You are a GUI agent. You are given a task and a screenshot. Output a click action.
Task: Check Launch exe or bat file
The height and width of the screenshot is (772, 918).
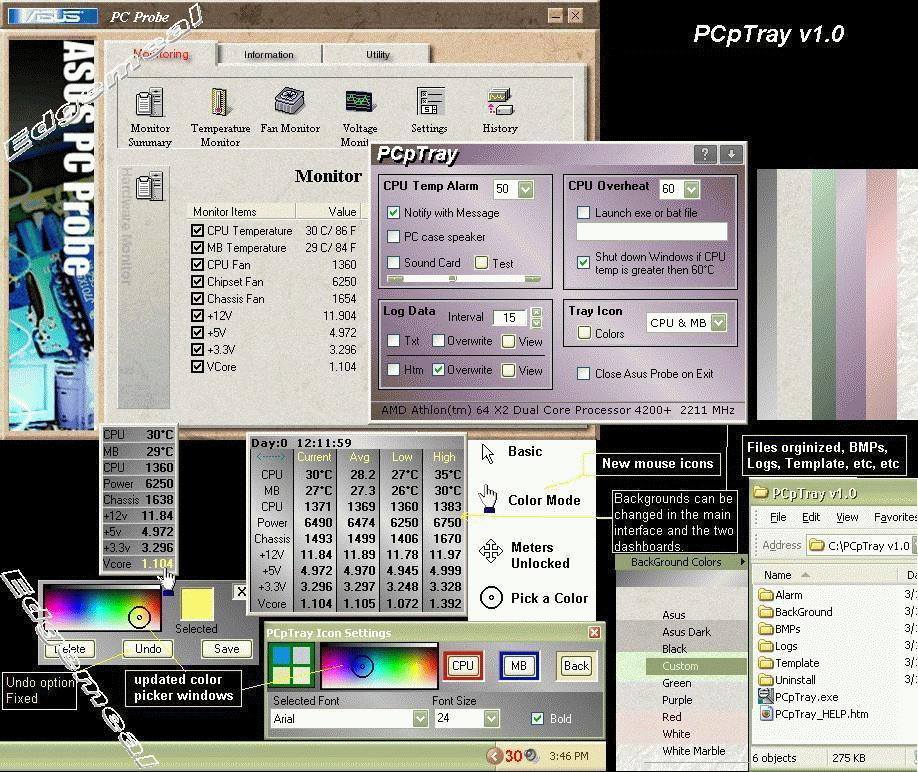[583, 212]
